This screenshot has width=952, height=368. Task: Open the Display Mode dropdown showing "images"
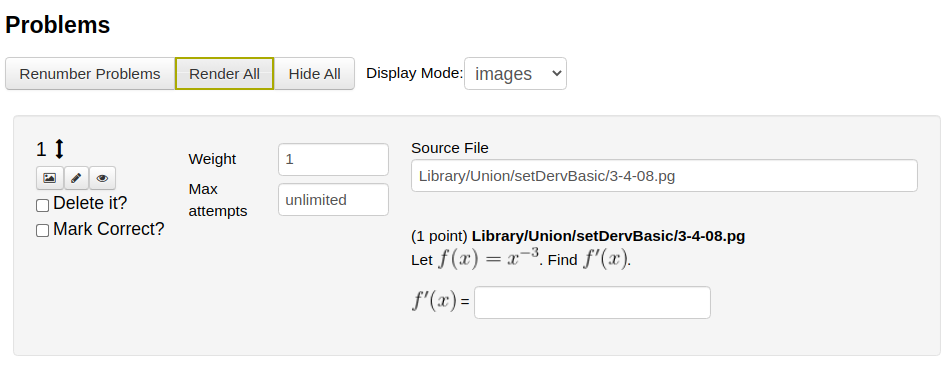[515, 73]
